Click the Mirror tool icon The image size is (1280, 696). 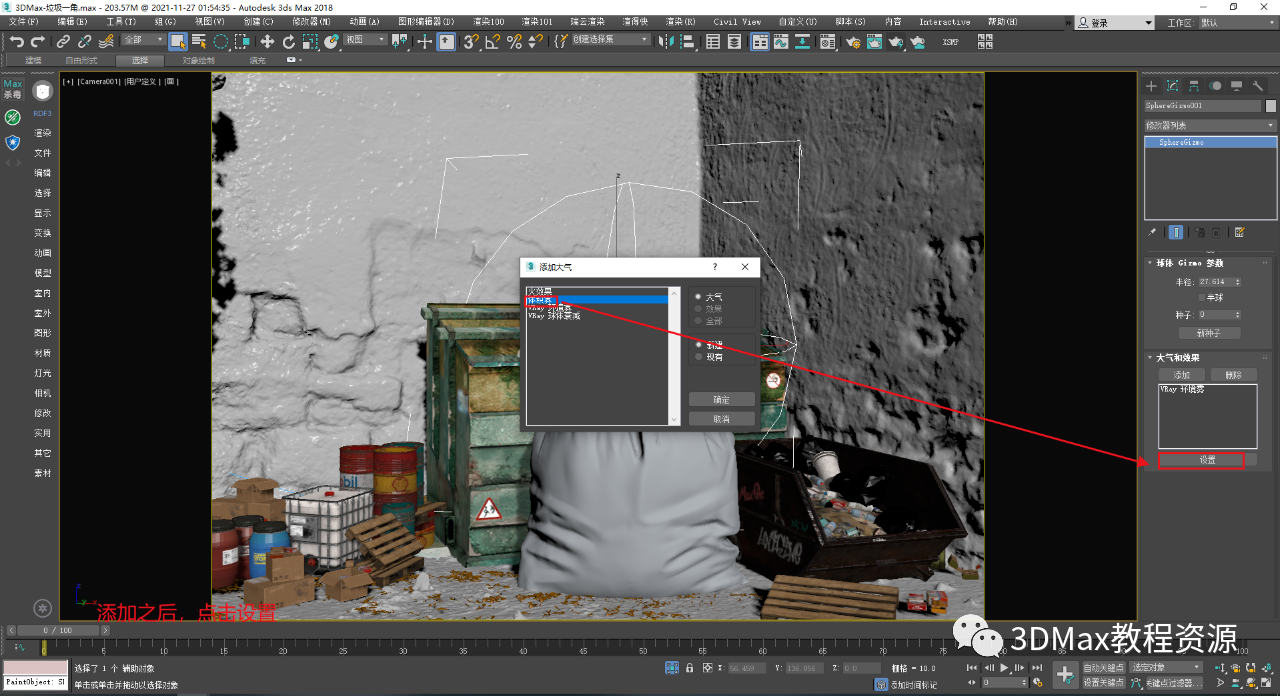pyautogui.click(x=667, y=41)
